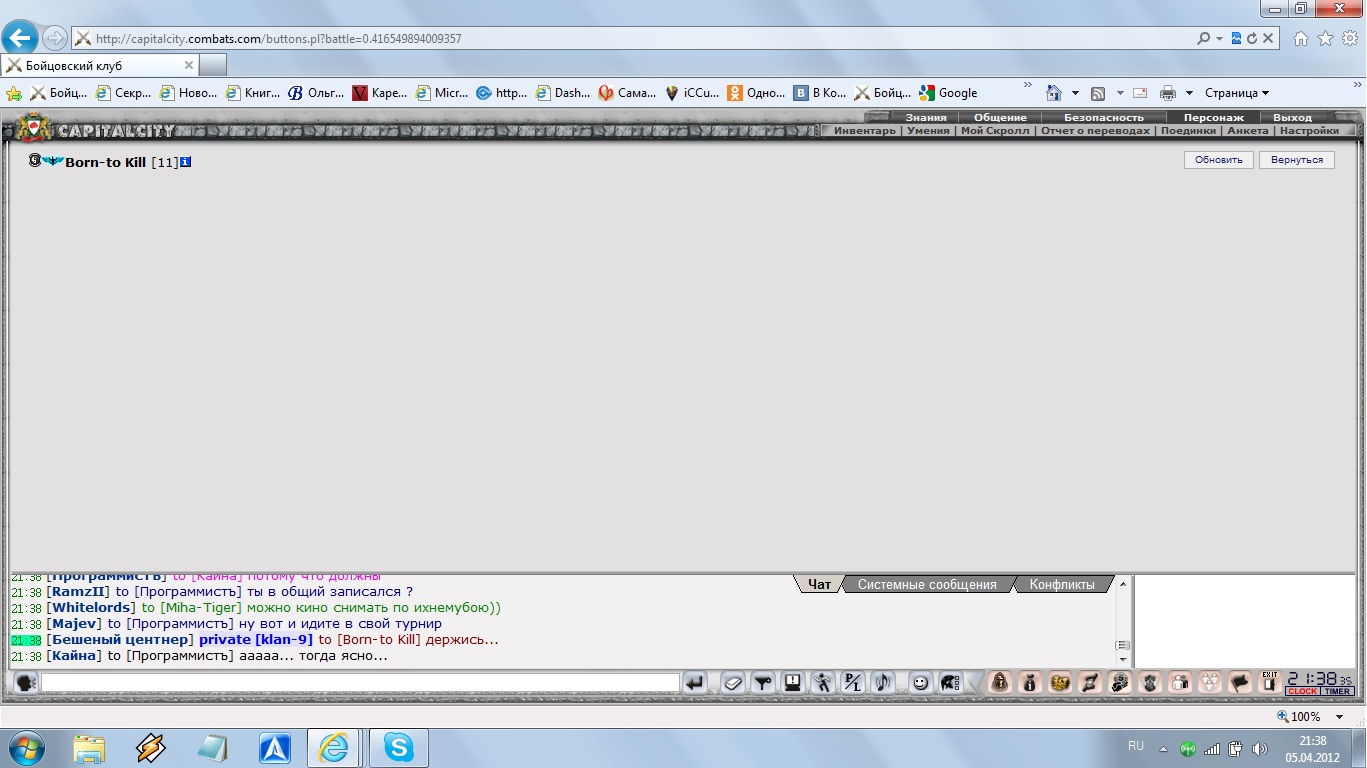Open the Общение menu

point(1000,117)
